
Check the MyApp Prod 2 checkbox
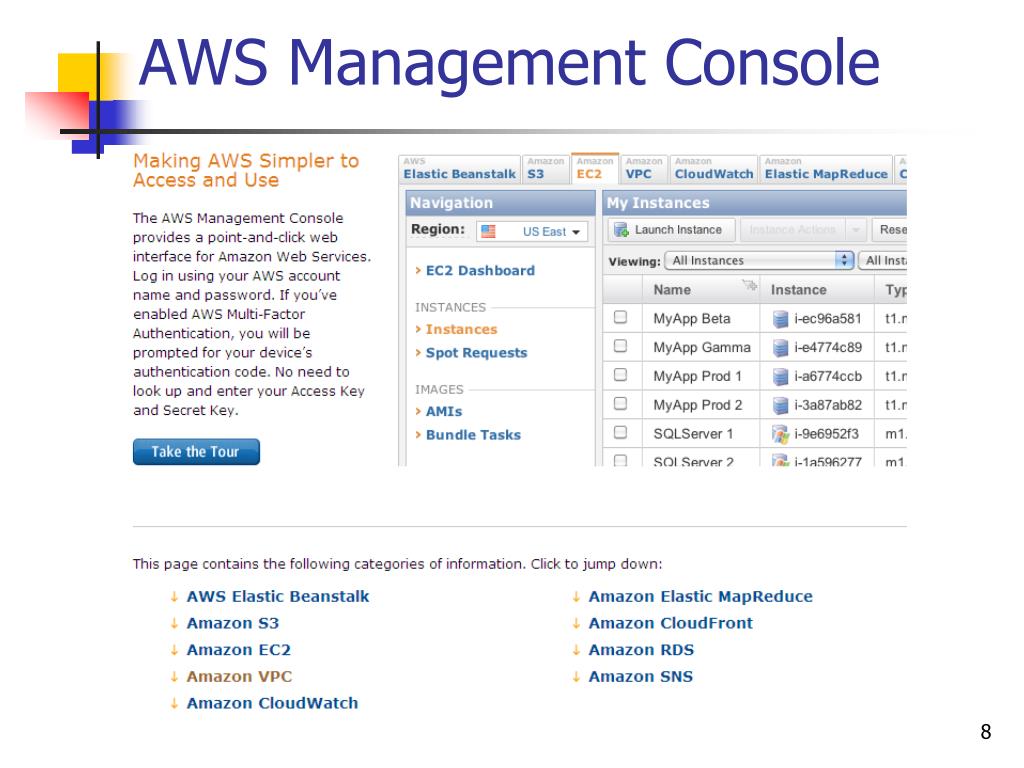620,404
